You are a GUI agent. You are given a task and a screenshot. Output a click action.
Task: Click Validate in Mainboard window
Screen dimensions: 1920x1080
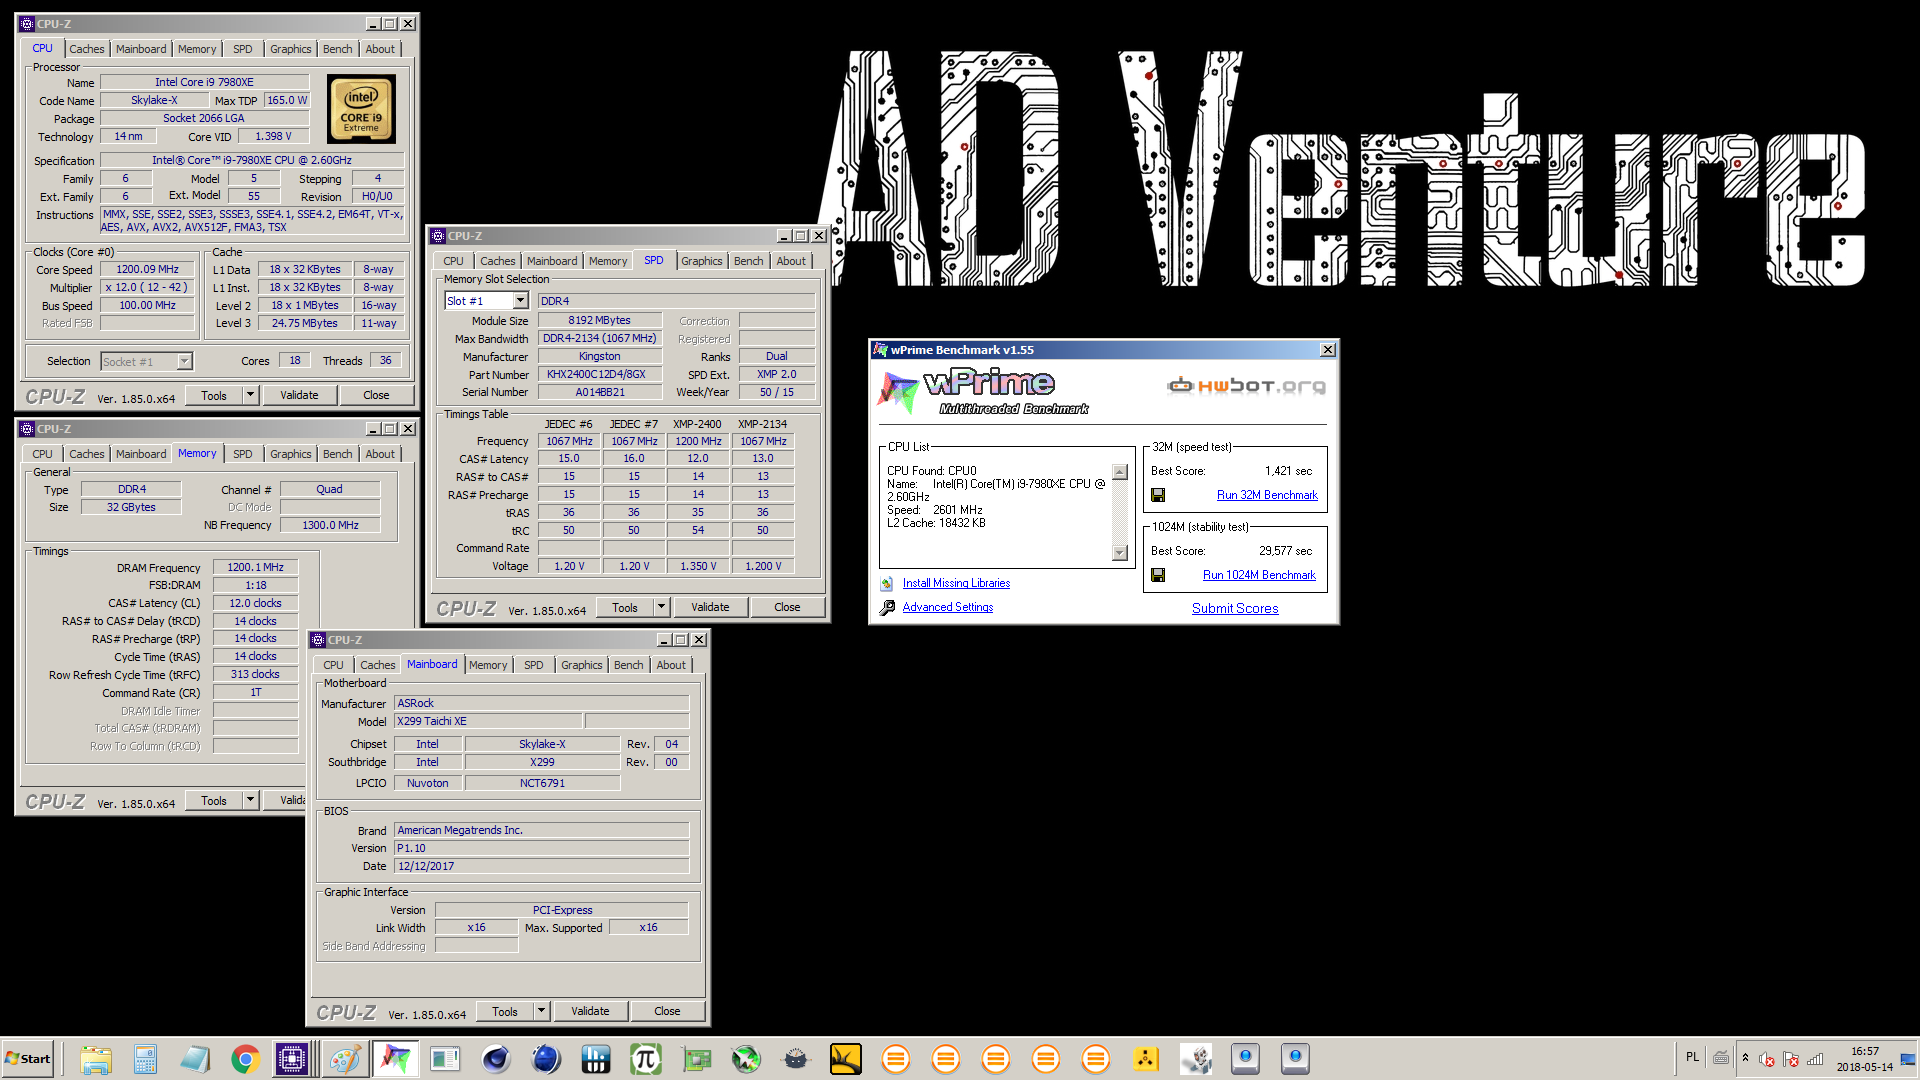pyautogui.click(x=590, y=1012)
